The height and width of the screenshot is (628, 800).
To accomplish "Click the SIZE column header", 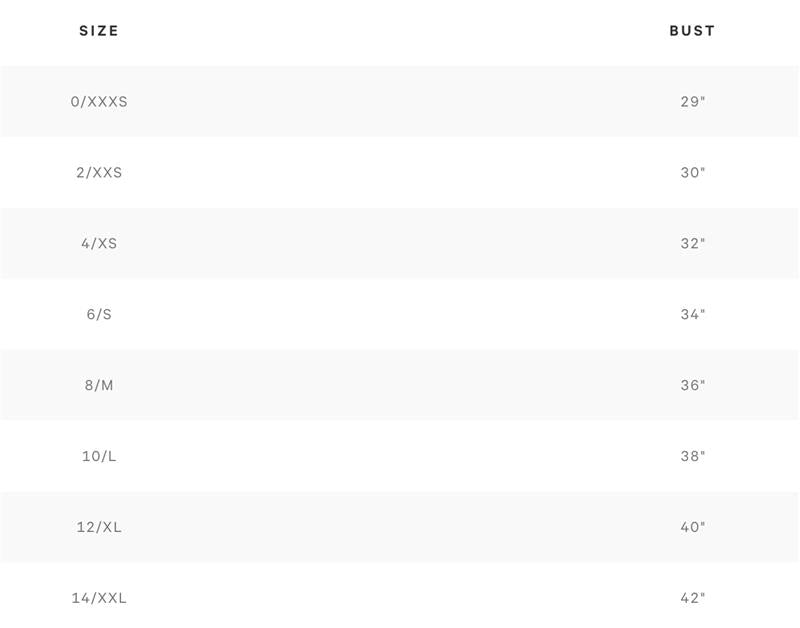I will [x=99, y=31].
